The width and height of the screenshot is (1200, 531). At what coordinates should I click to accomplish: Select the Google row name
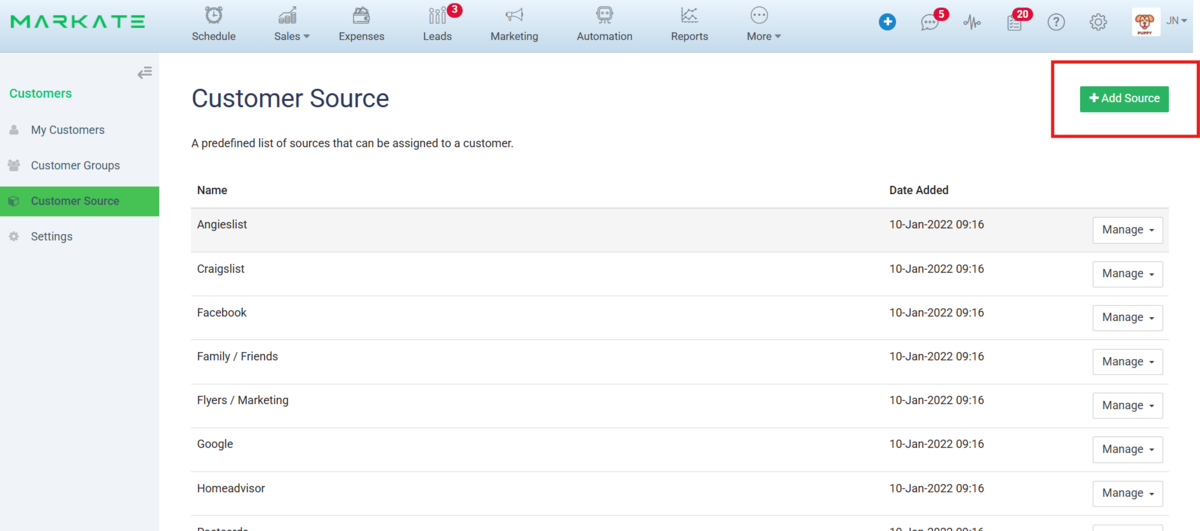pos(215,445)
